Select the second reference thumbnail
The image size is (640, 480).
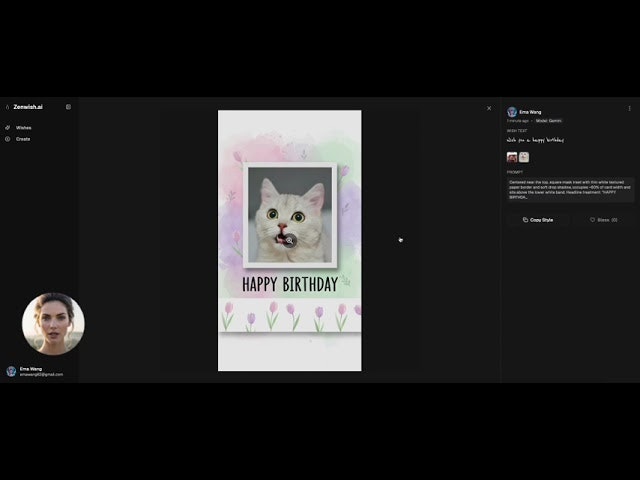pyautogui.click(x=524, y=157)
